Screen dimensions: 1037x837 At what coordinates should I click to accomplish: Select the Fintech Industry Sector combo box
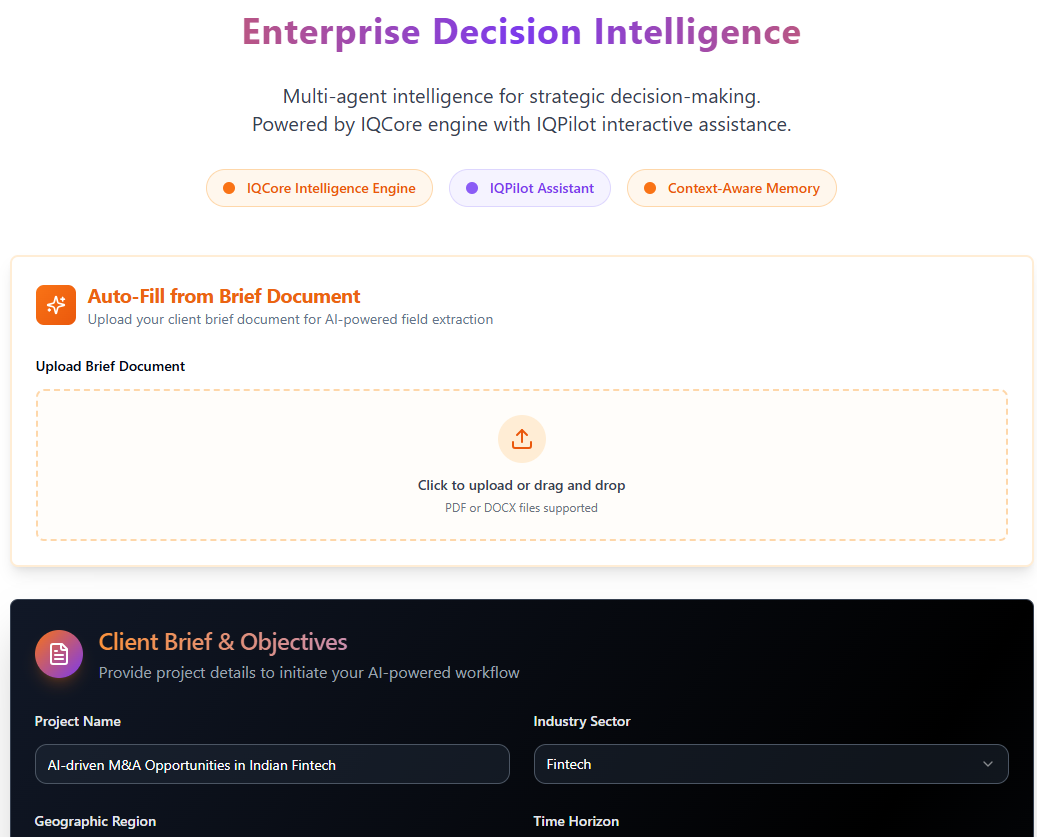770,764
